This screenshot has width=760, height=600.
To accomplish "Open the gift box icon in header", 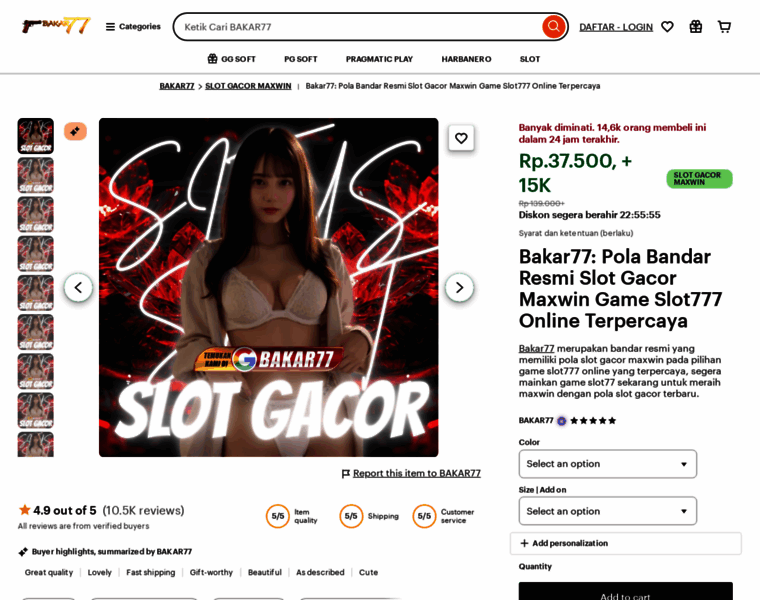I will [x=696, y=27].
